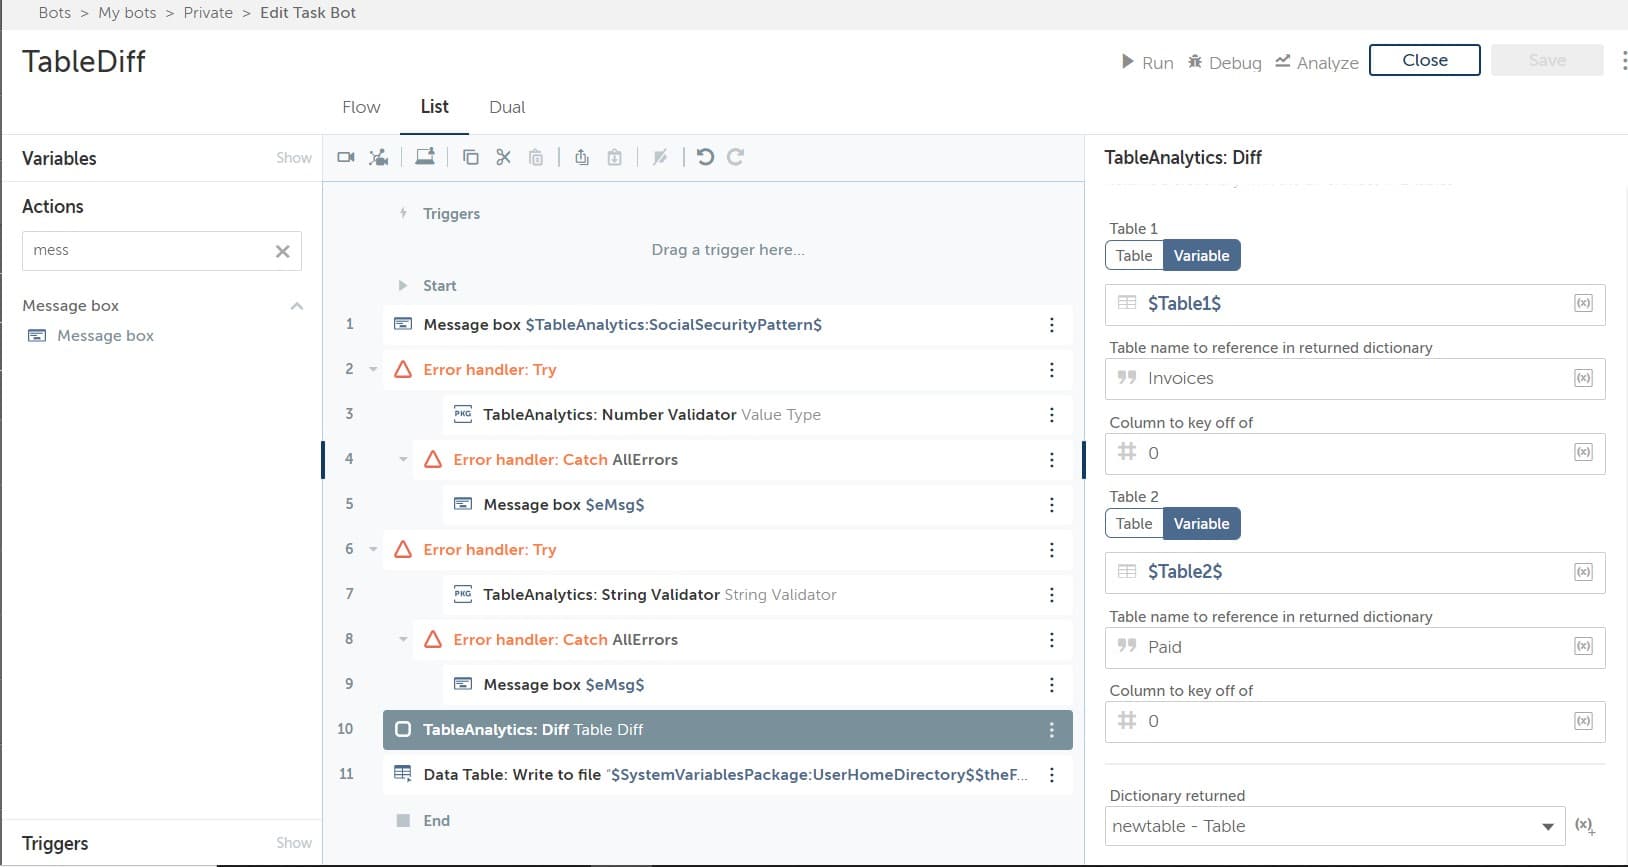Start the screen recorder camera icon
The image size is (1628, 867).
tap(346, 157)
